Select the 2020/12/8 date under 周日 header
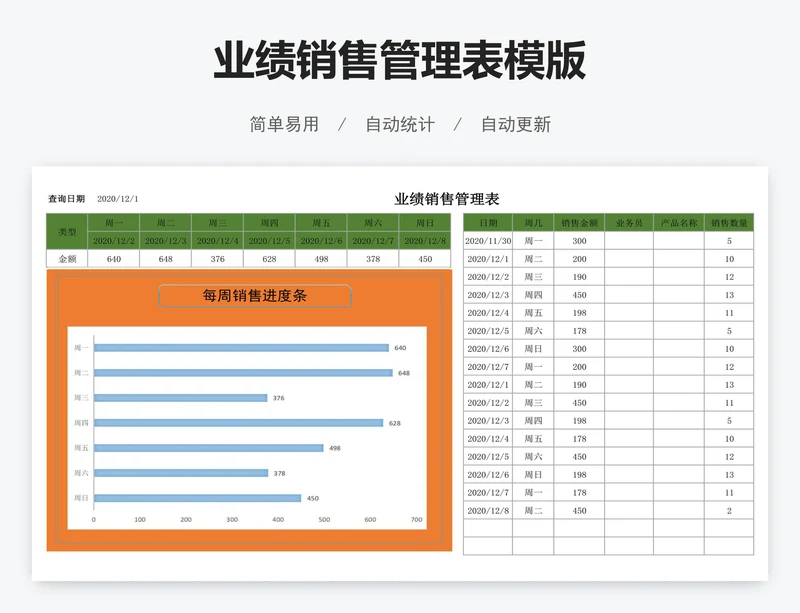 [424, 241]
